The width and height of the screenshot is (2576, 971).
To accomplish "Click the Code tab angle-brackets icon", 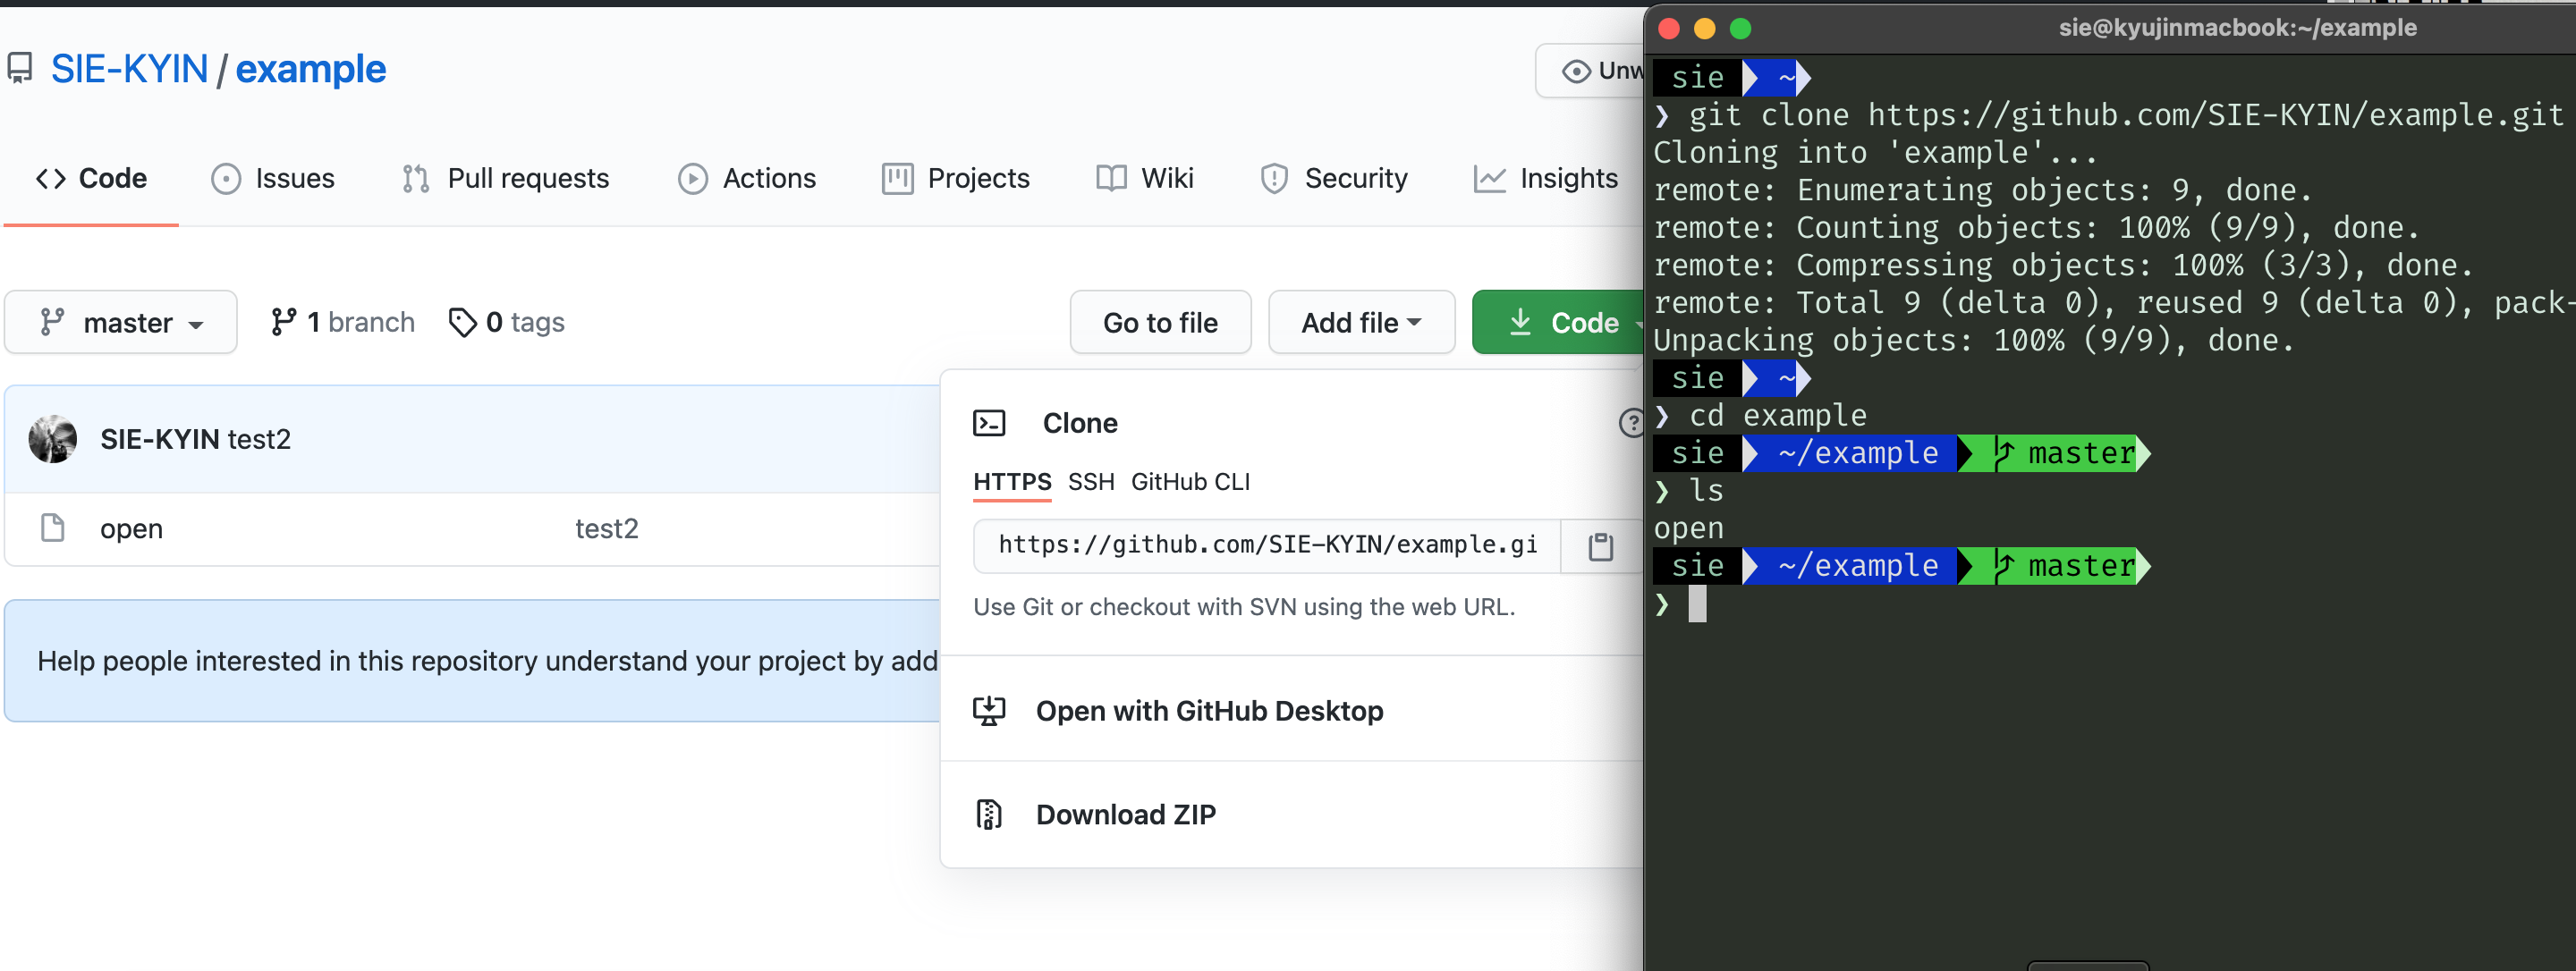I will tap(51, 179).
